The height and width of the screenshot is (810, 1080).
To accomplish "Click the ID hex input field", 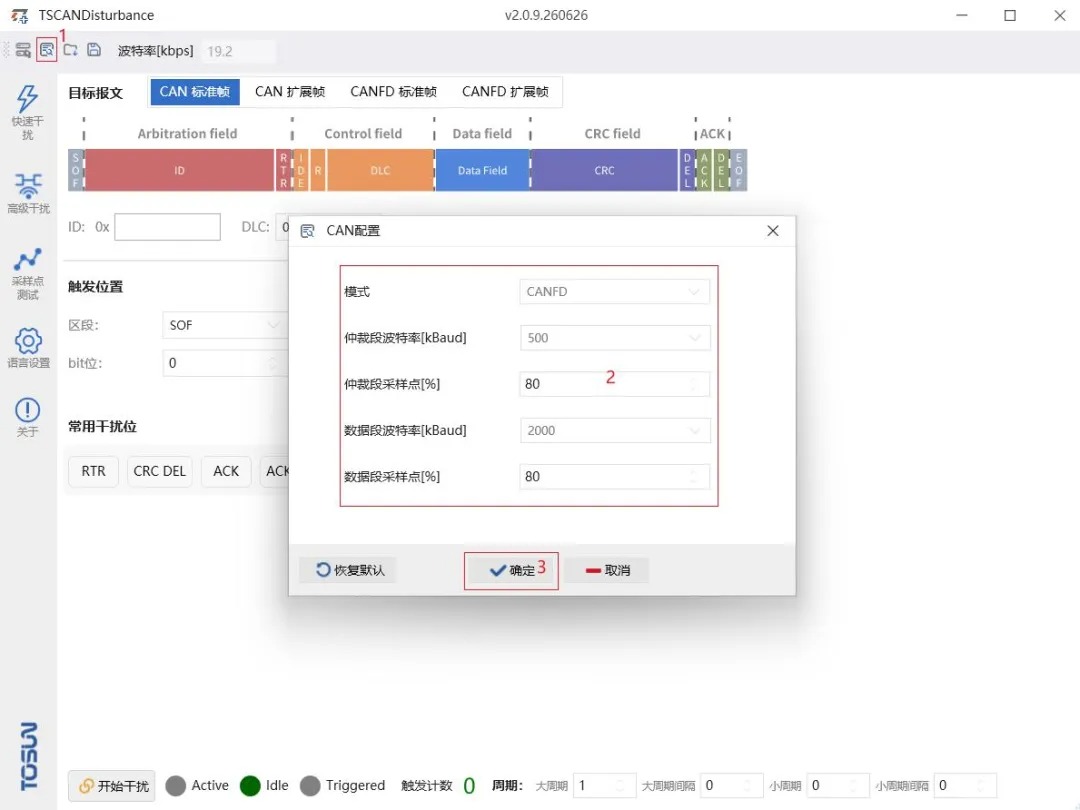I will click(167, 227).
